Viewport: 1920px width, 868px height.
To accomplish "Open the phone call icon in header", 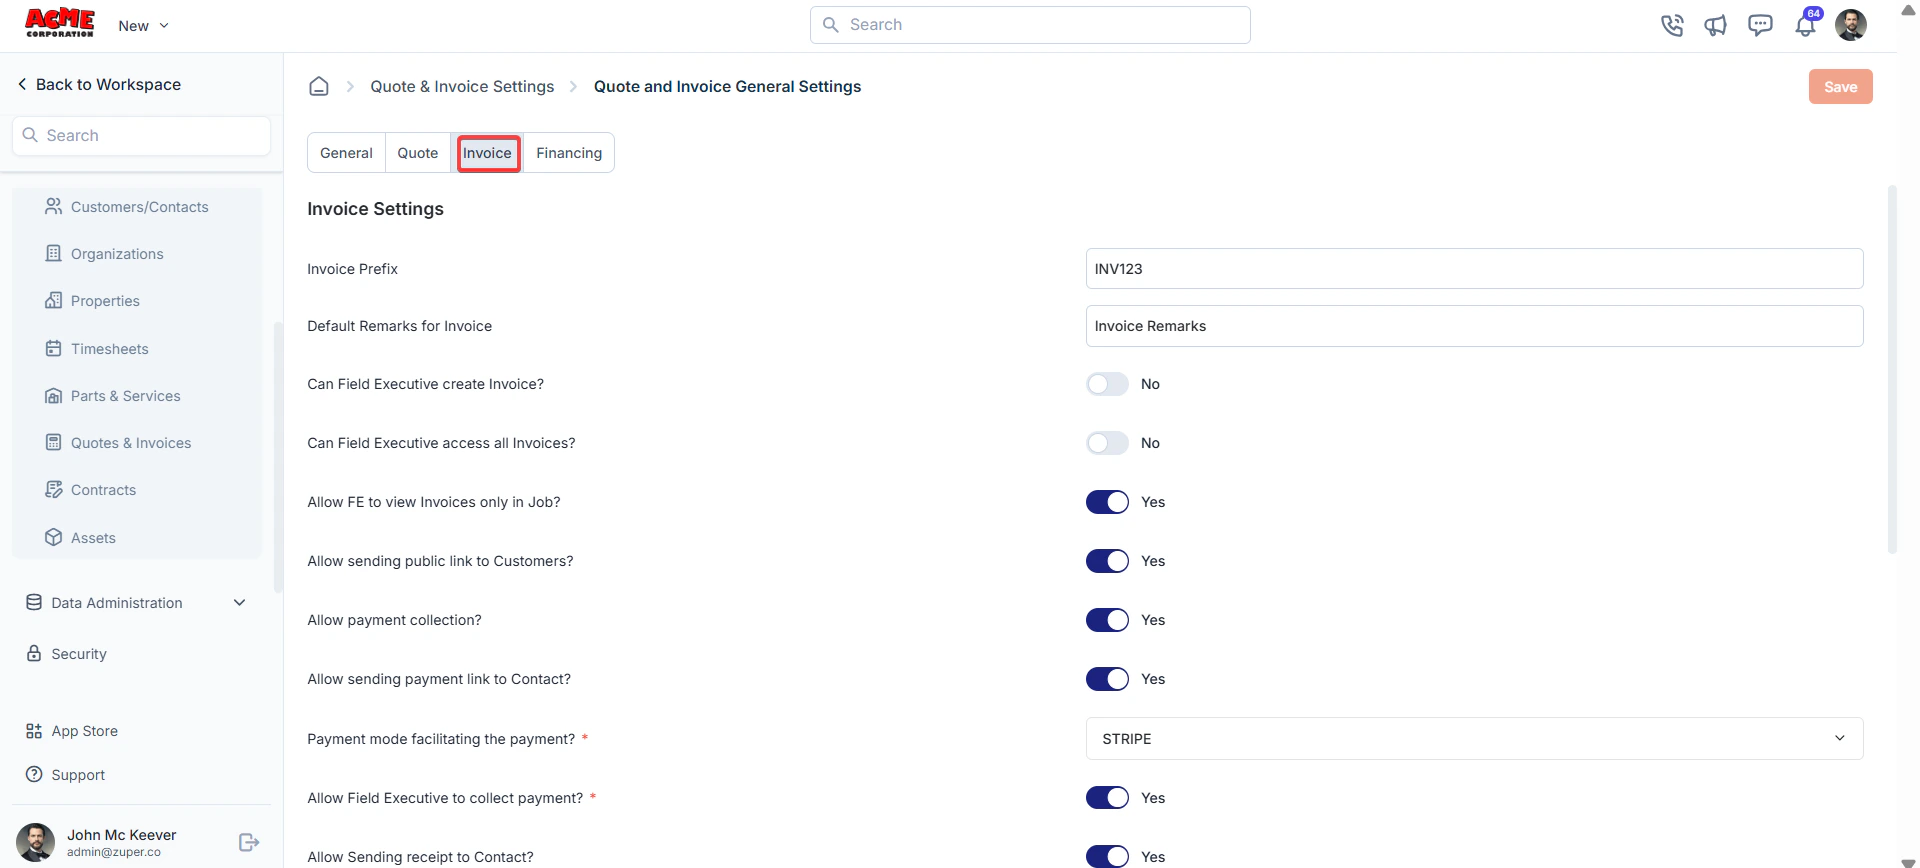I will (1672, 25).
